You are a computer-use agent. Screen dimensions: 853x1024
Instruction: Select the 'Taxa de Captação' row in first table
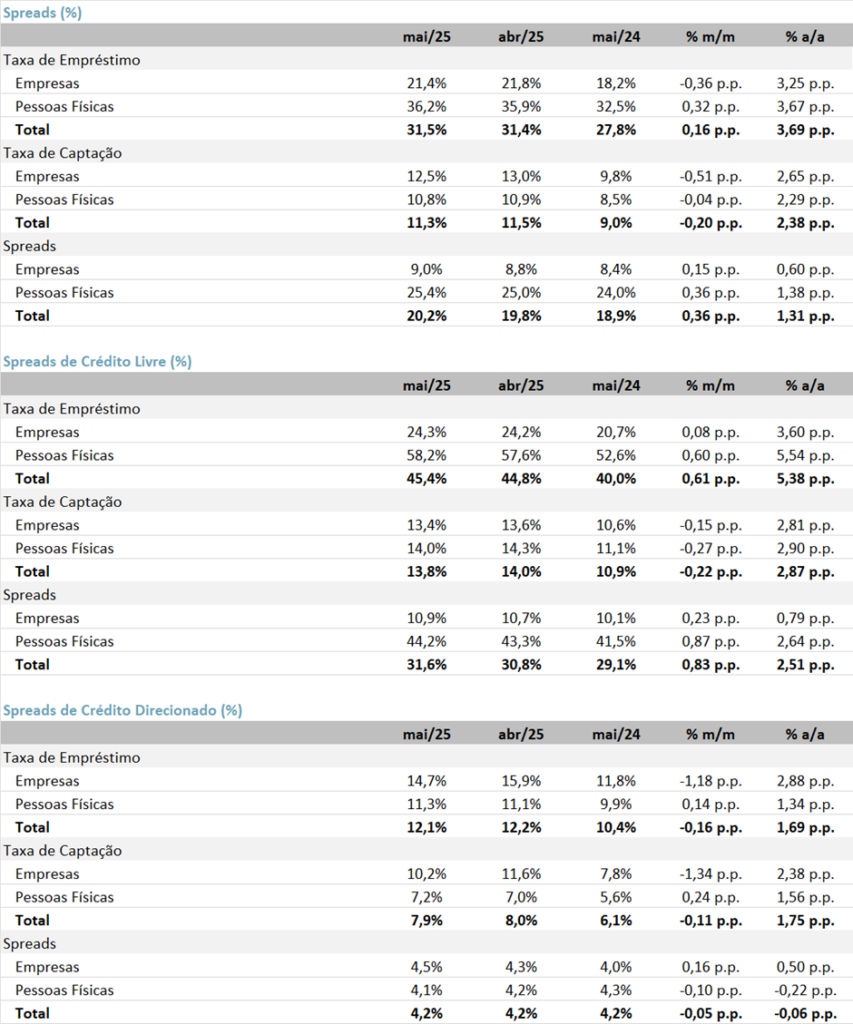(426, 153)
